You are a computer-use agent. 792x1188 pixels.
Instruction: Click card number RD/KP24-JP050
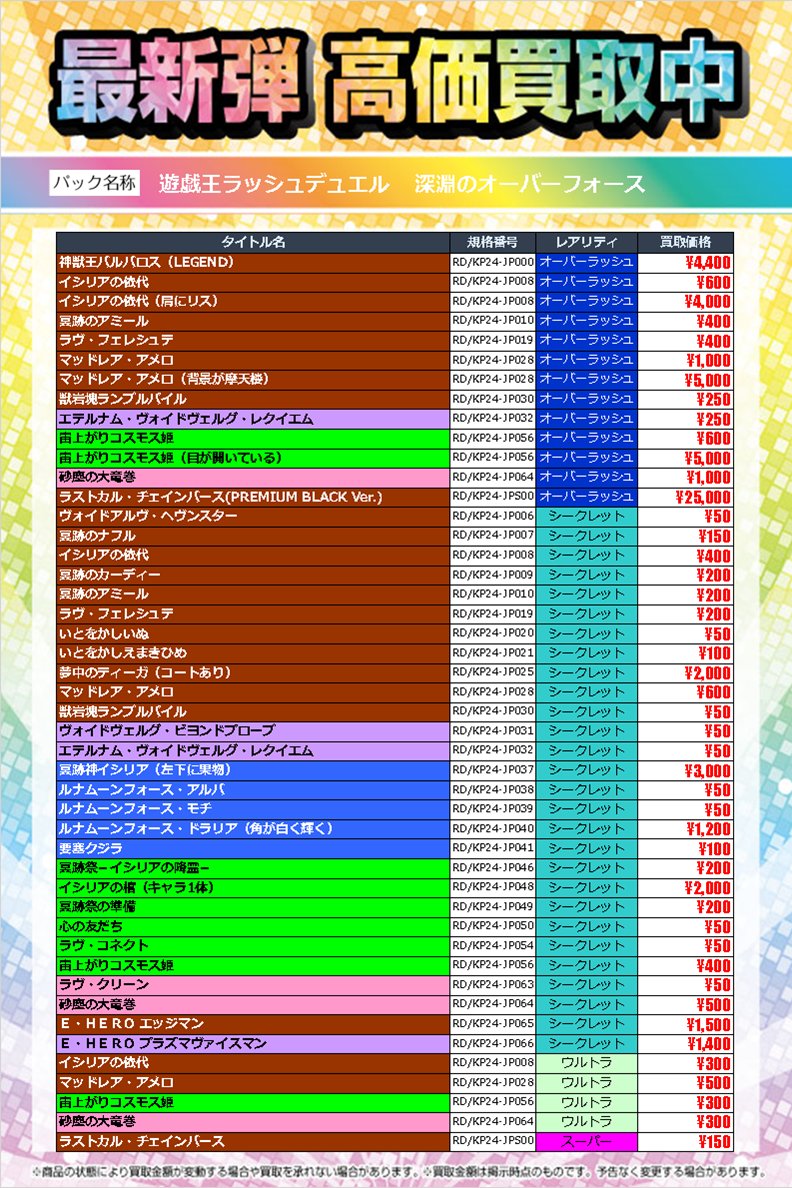[x=493, y=927]
